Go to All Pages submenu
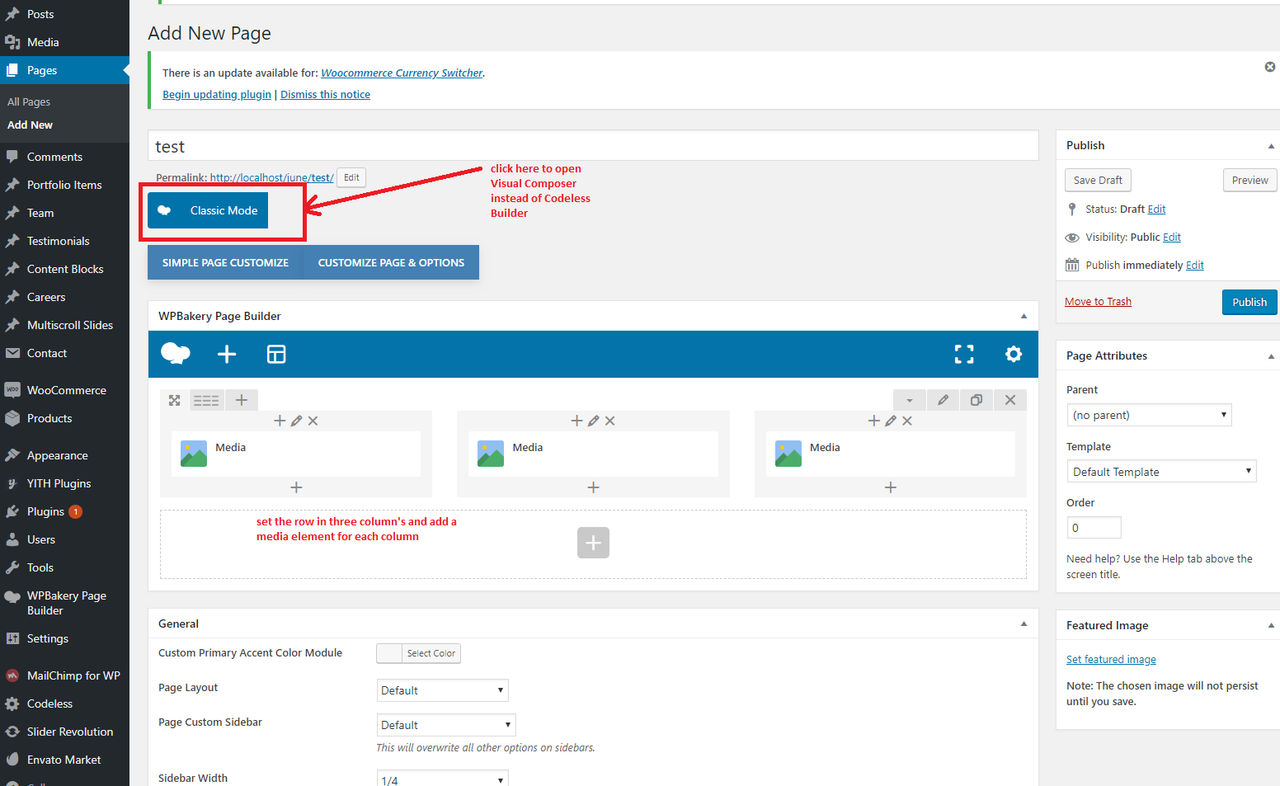Image resolution: width=1280 pixels, height=786 pixels. (x=29, y=102)
